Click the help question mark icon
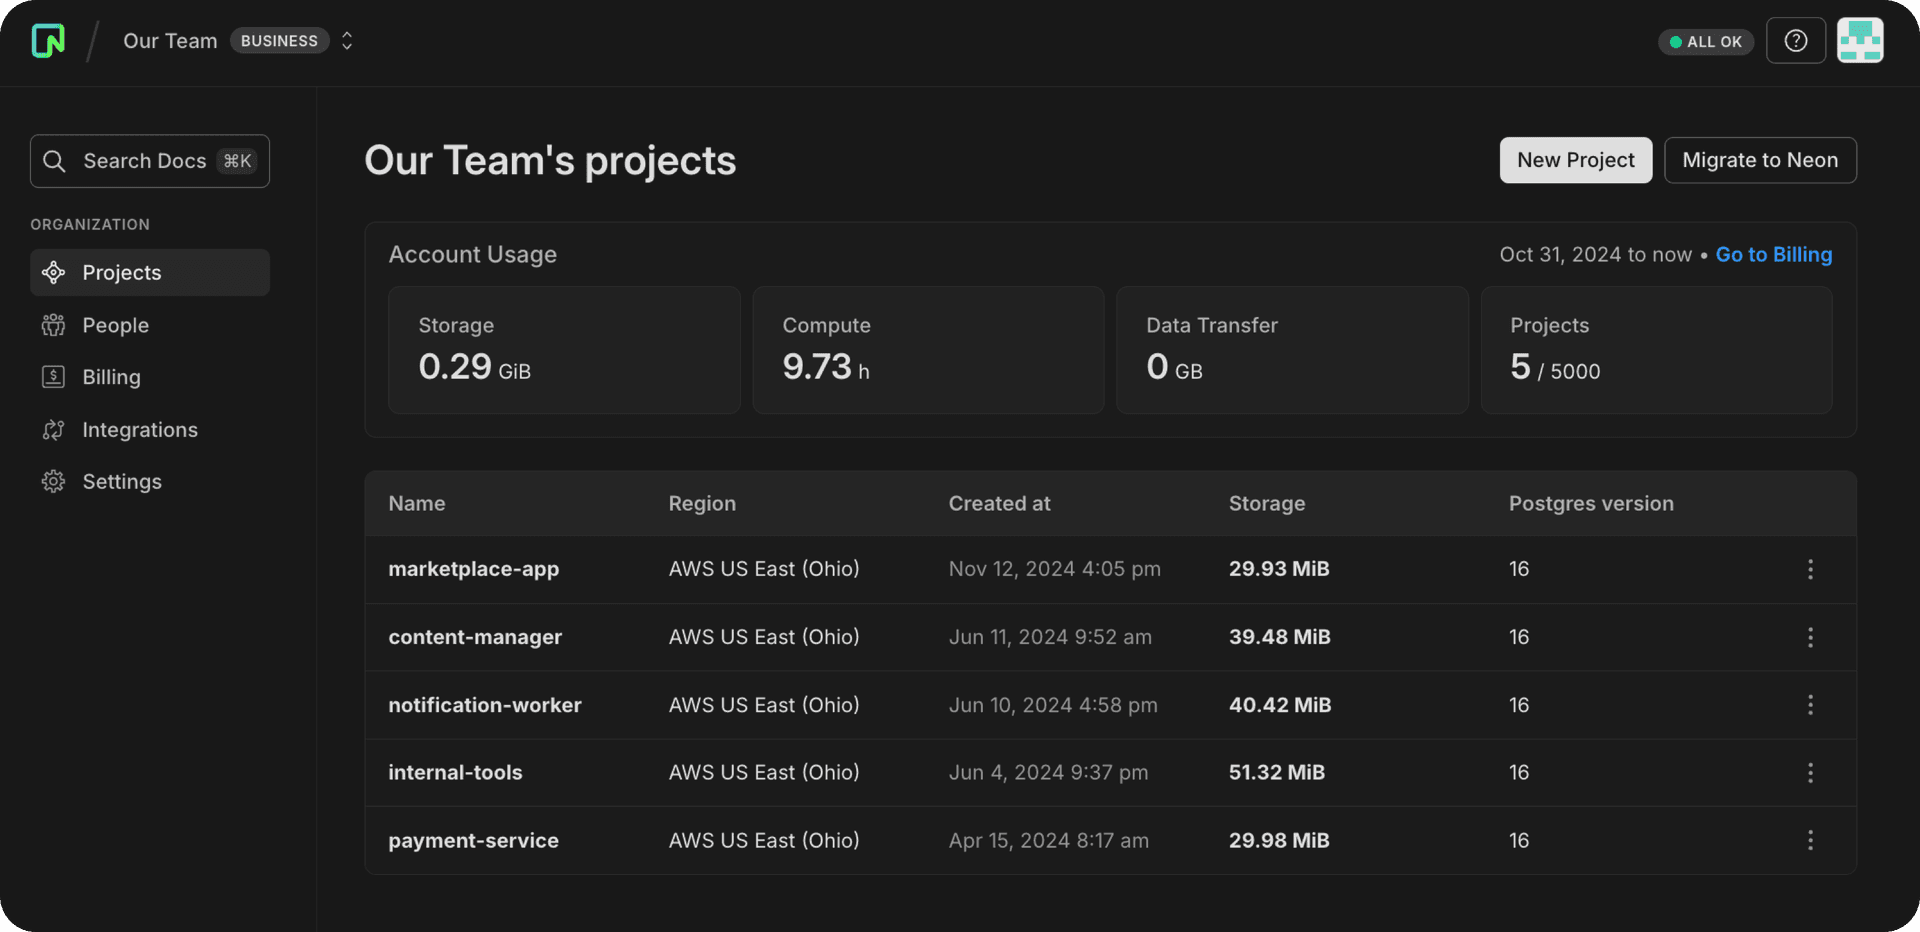 1795,40
